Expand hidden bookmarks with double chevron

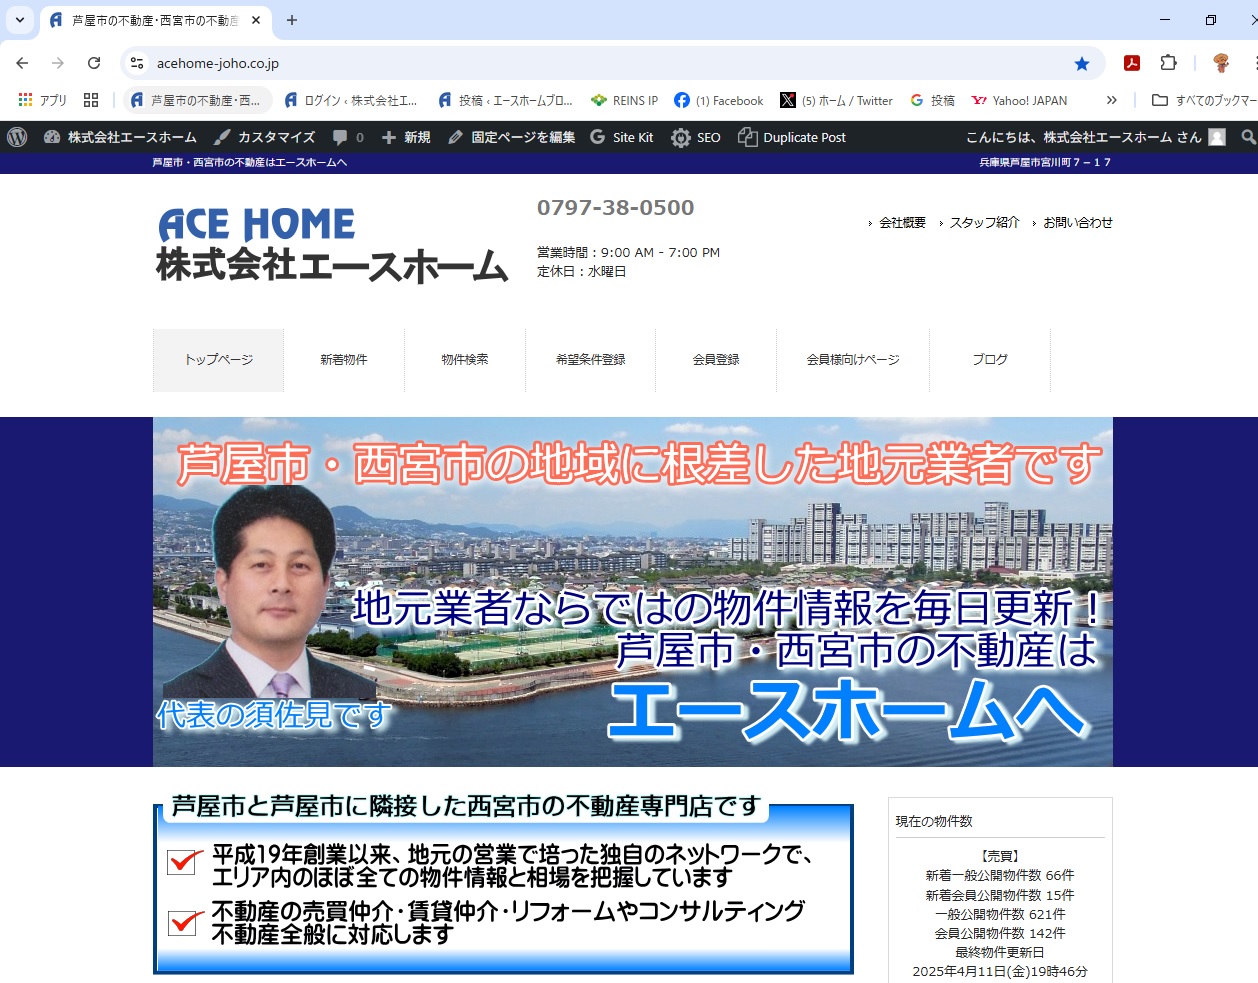click(x=1111, y=100)
